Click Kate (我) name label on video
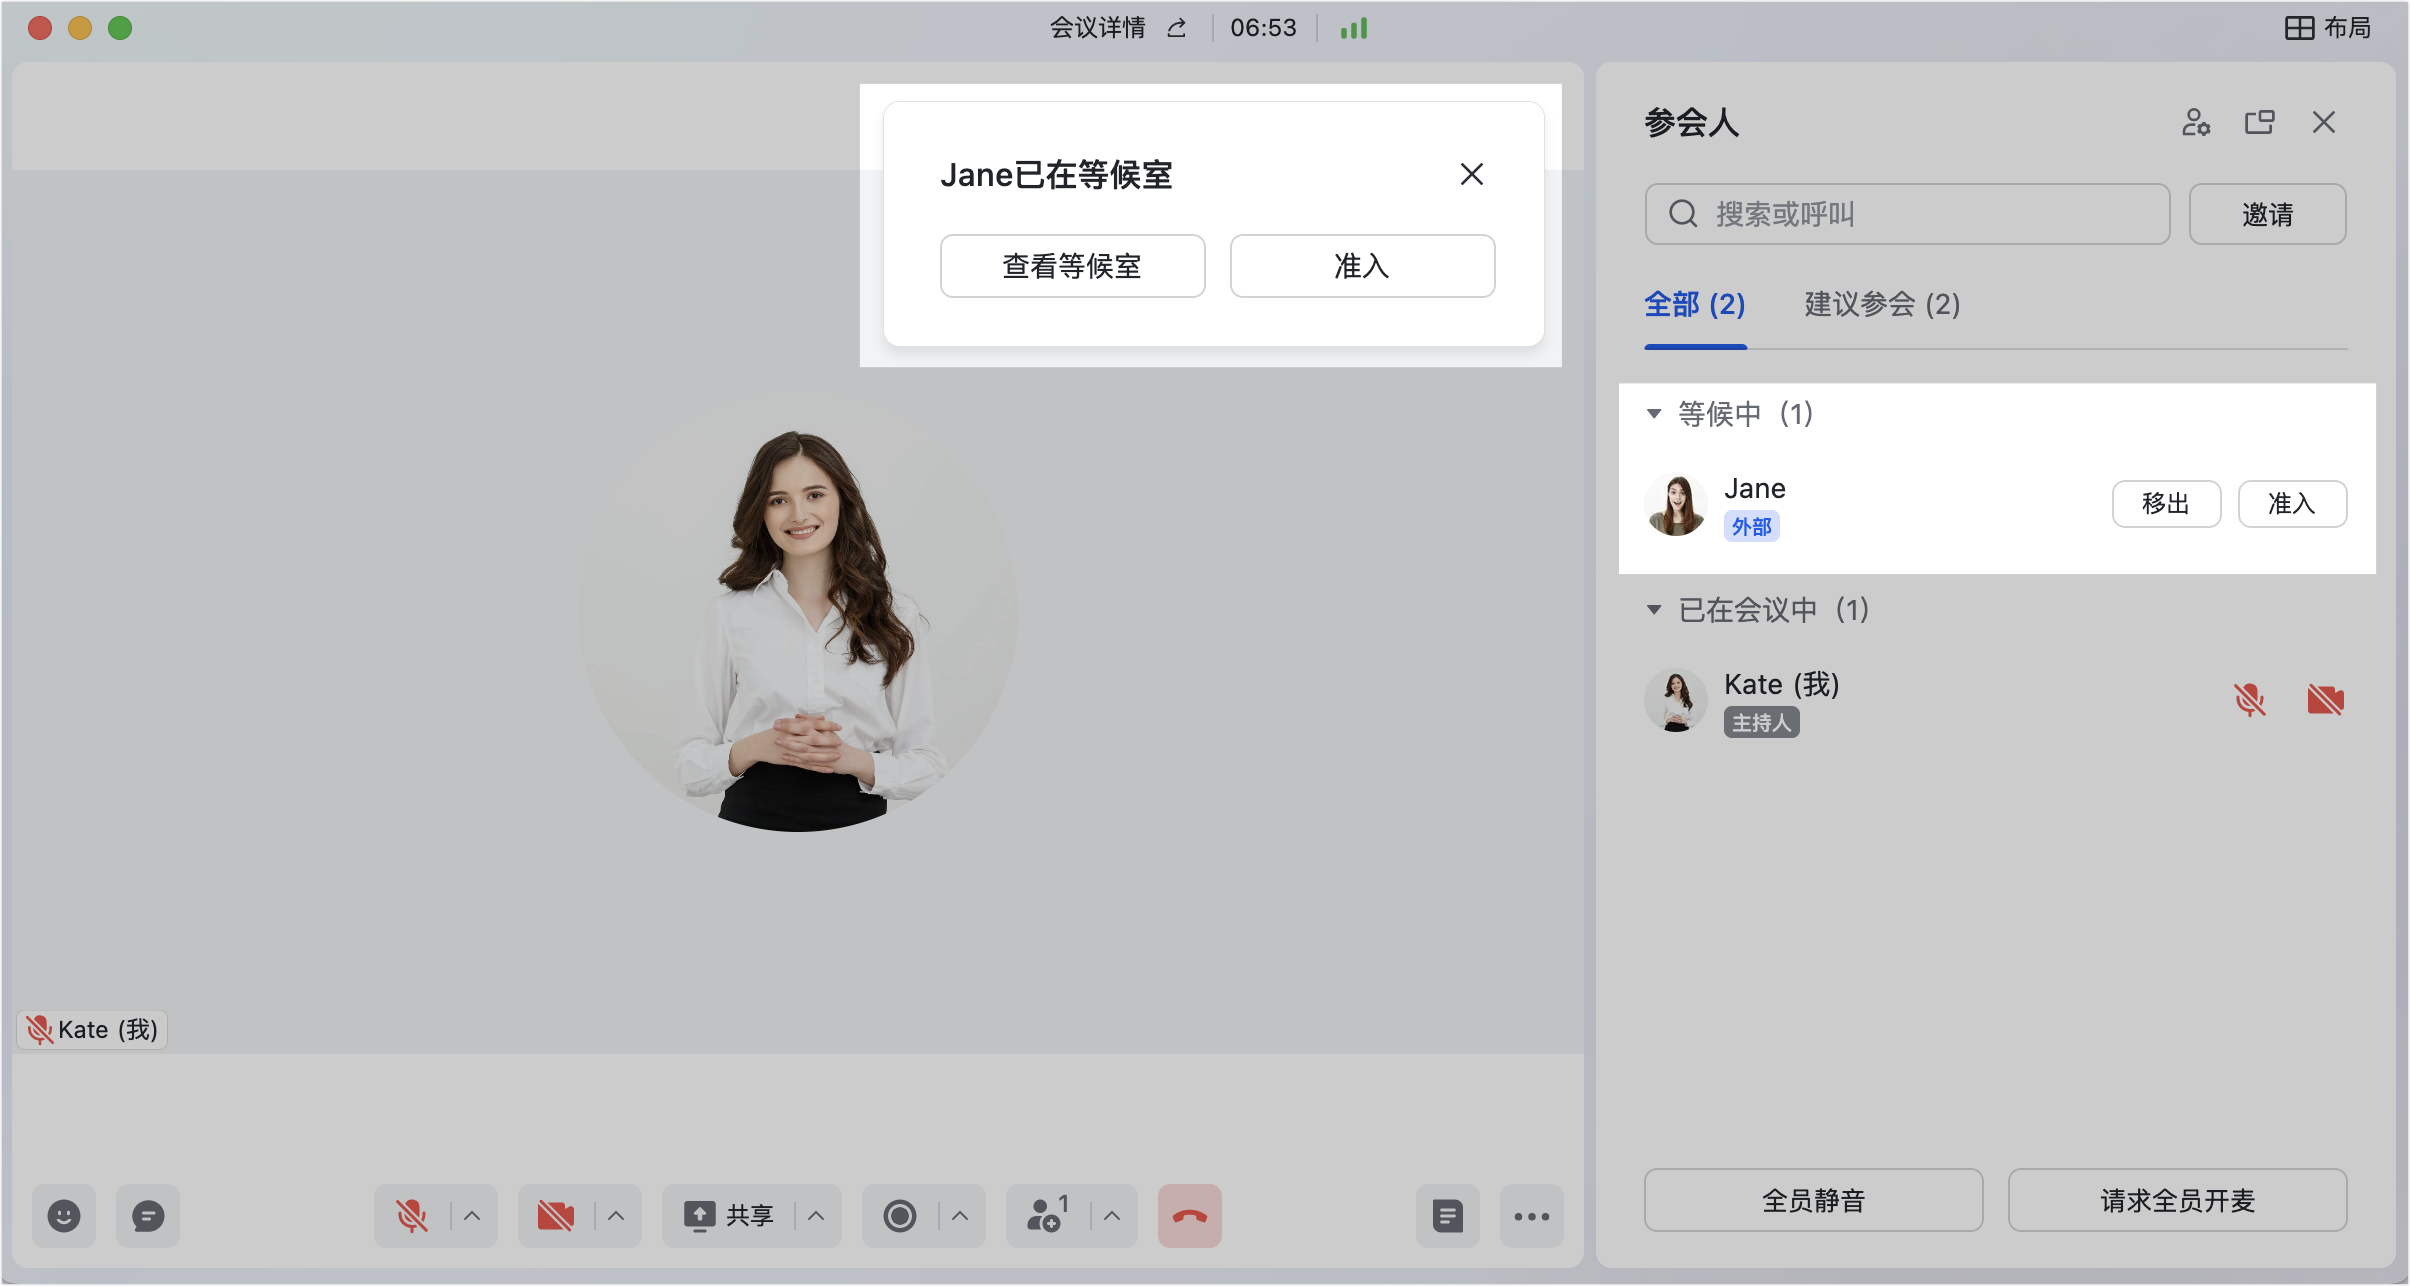This screenshot has height=1286, width=2410. tap(92, 1030)
